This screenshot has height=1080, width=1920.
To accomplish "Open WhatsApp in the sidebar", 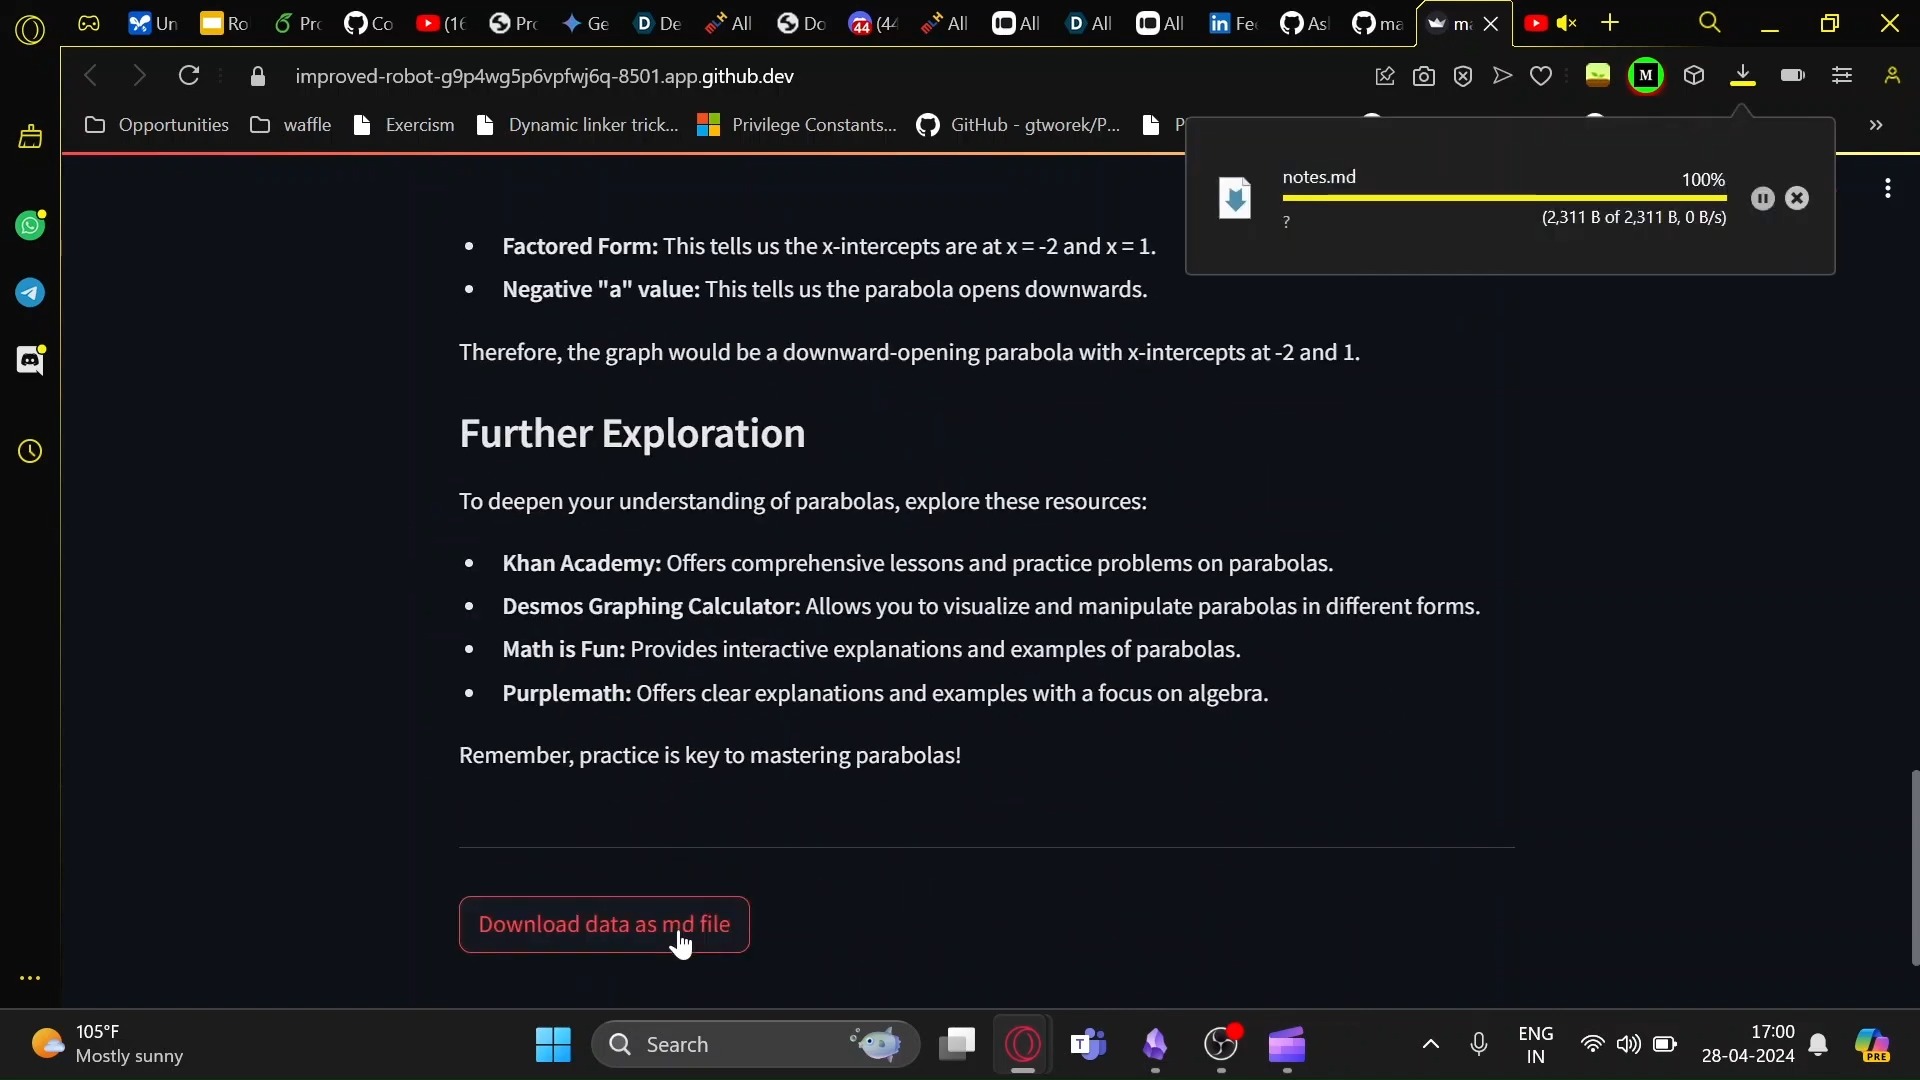I will tap(30, 226).
